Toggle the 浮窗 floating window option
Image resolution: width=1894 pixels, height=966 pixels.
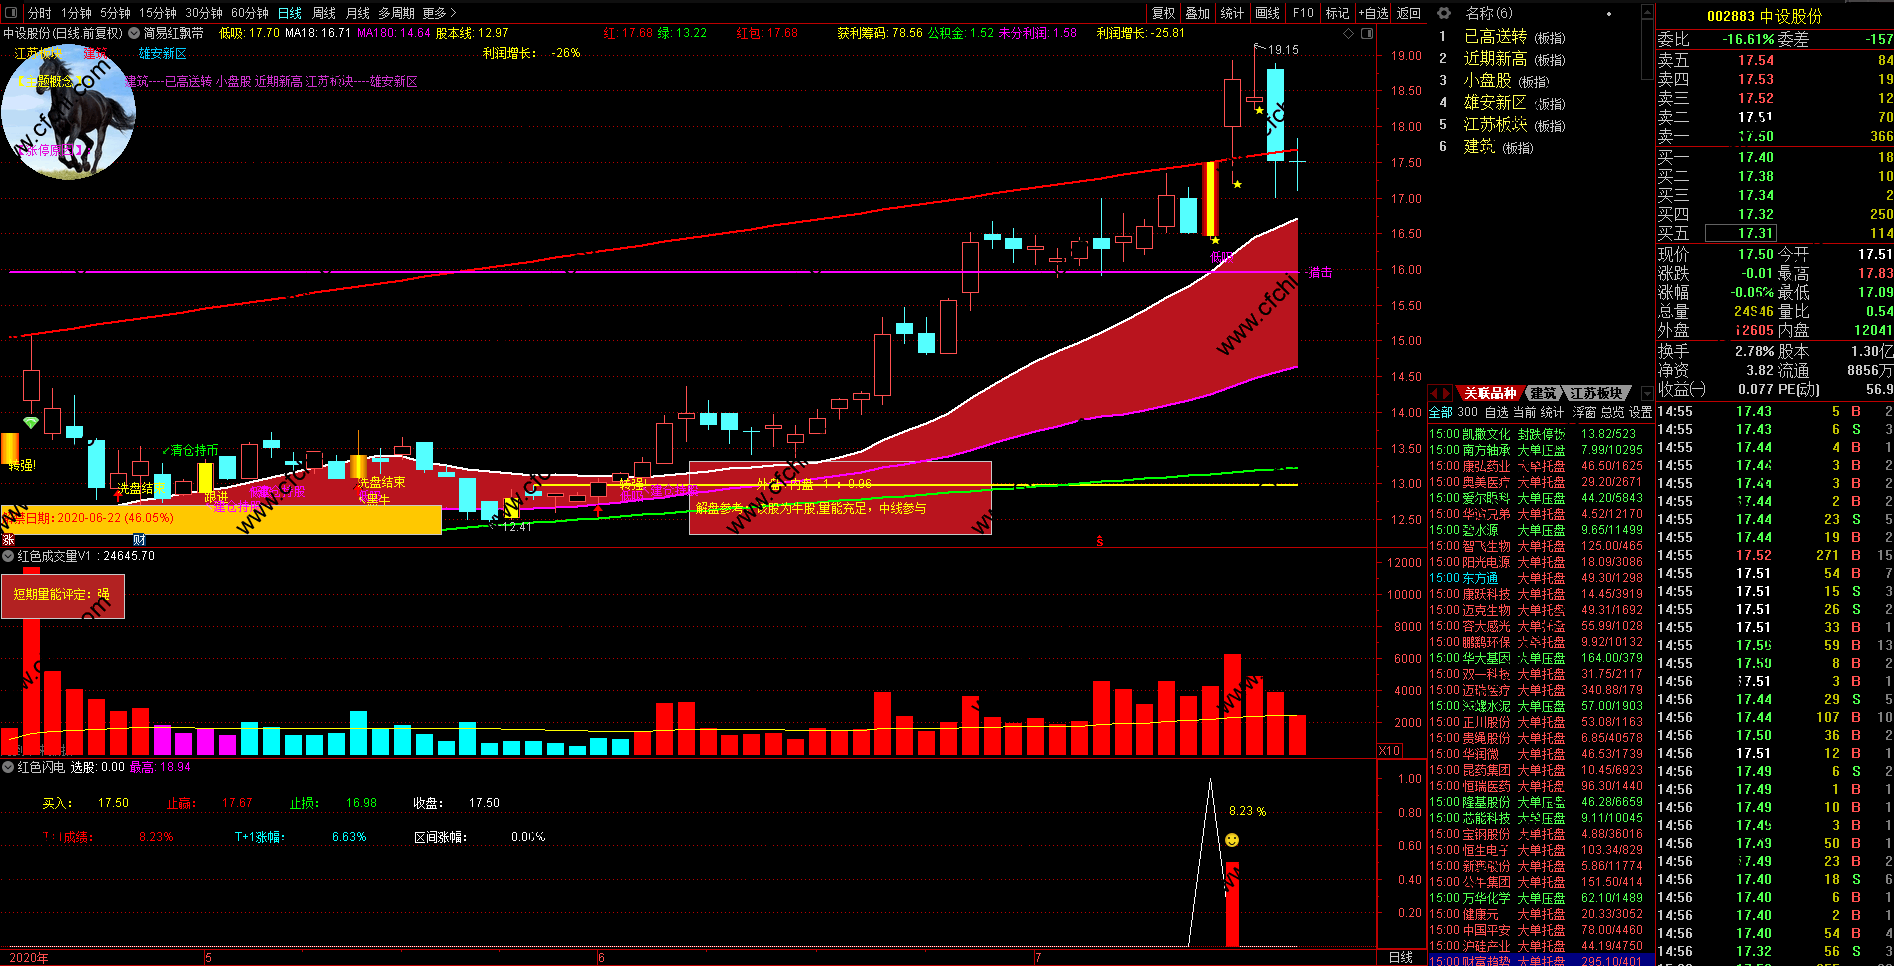(x=1585, y=412)
